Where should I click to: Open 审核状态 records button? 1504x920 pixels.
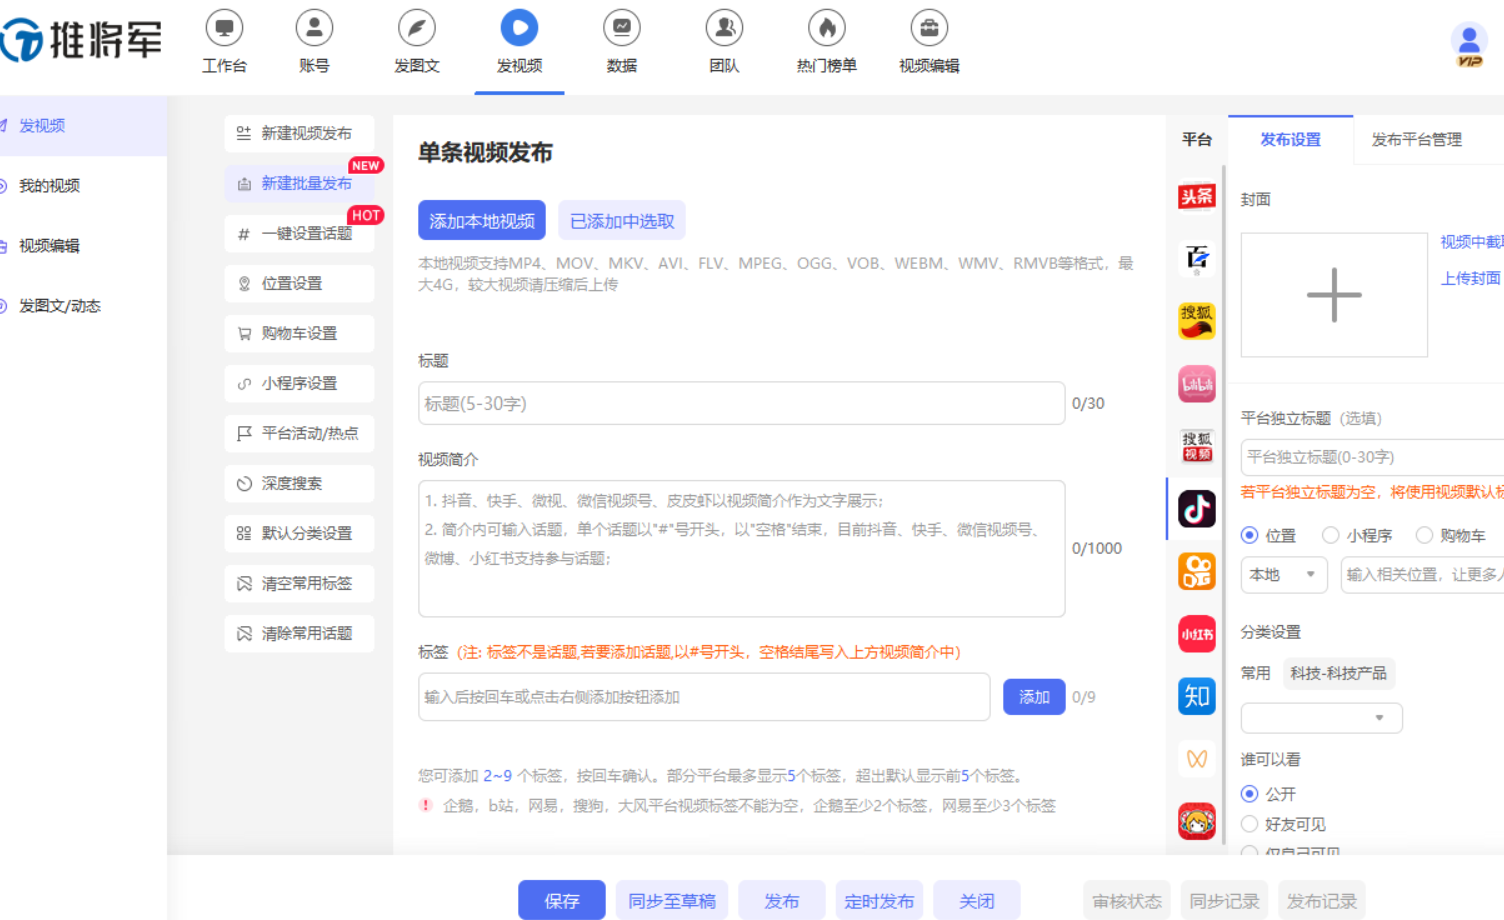tap(1127, 901)
